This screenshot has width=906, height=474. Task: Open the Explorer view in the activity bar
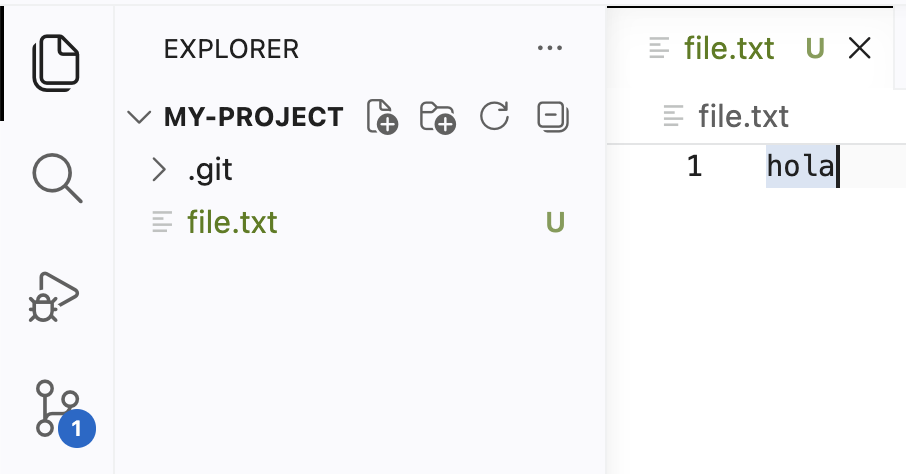pos(56,62)
